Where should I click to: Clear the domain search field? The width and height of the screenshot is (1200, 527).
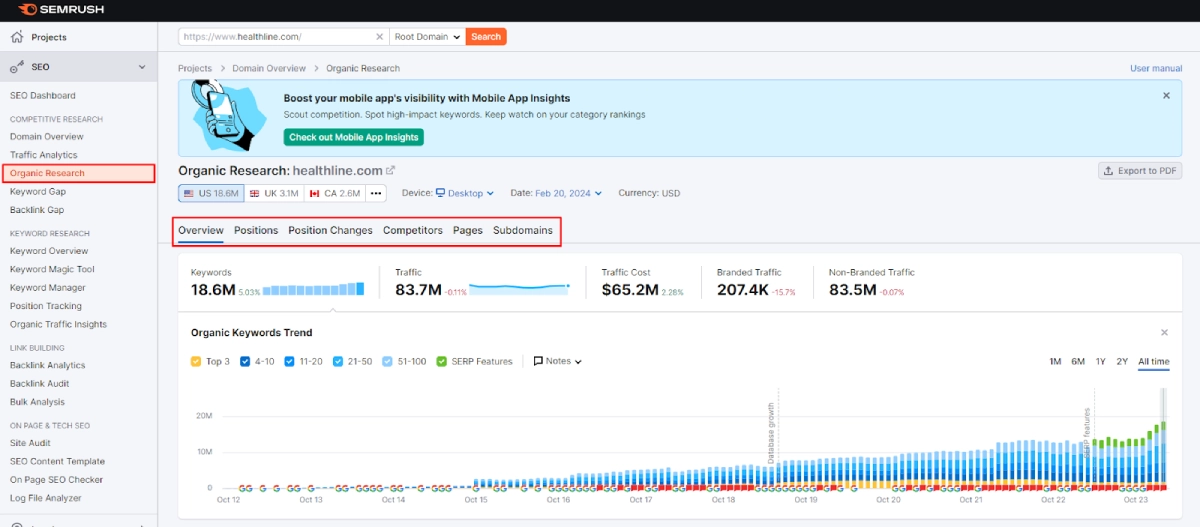pos(379,36)
